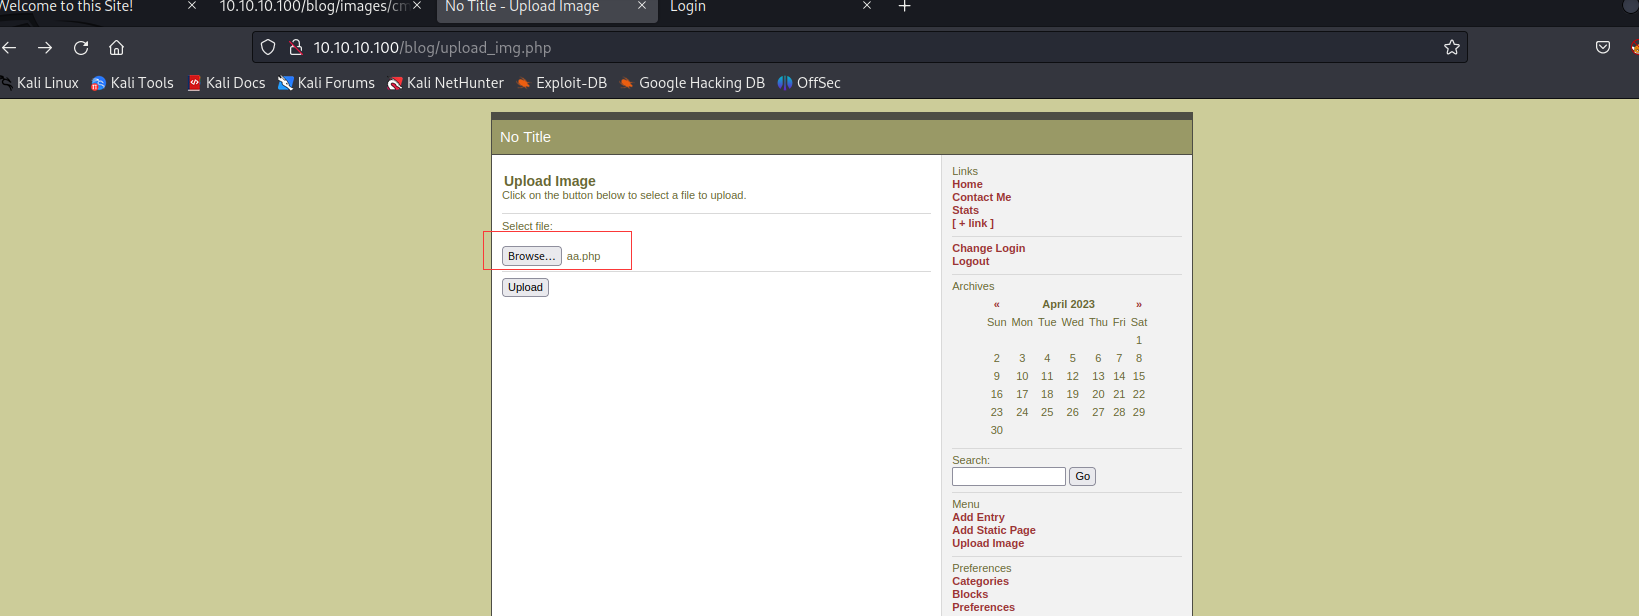Switch to 'Welcome to this Site!' tab
Image resolution: width=1639 pixels, height=616 pixels.
(66, 6)
